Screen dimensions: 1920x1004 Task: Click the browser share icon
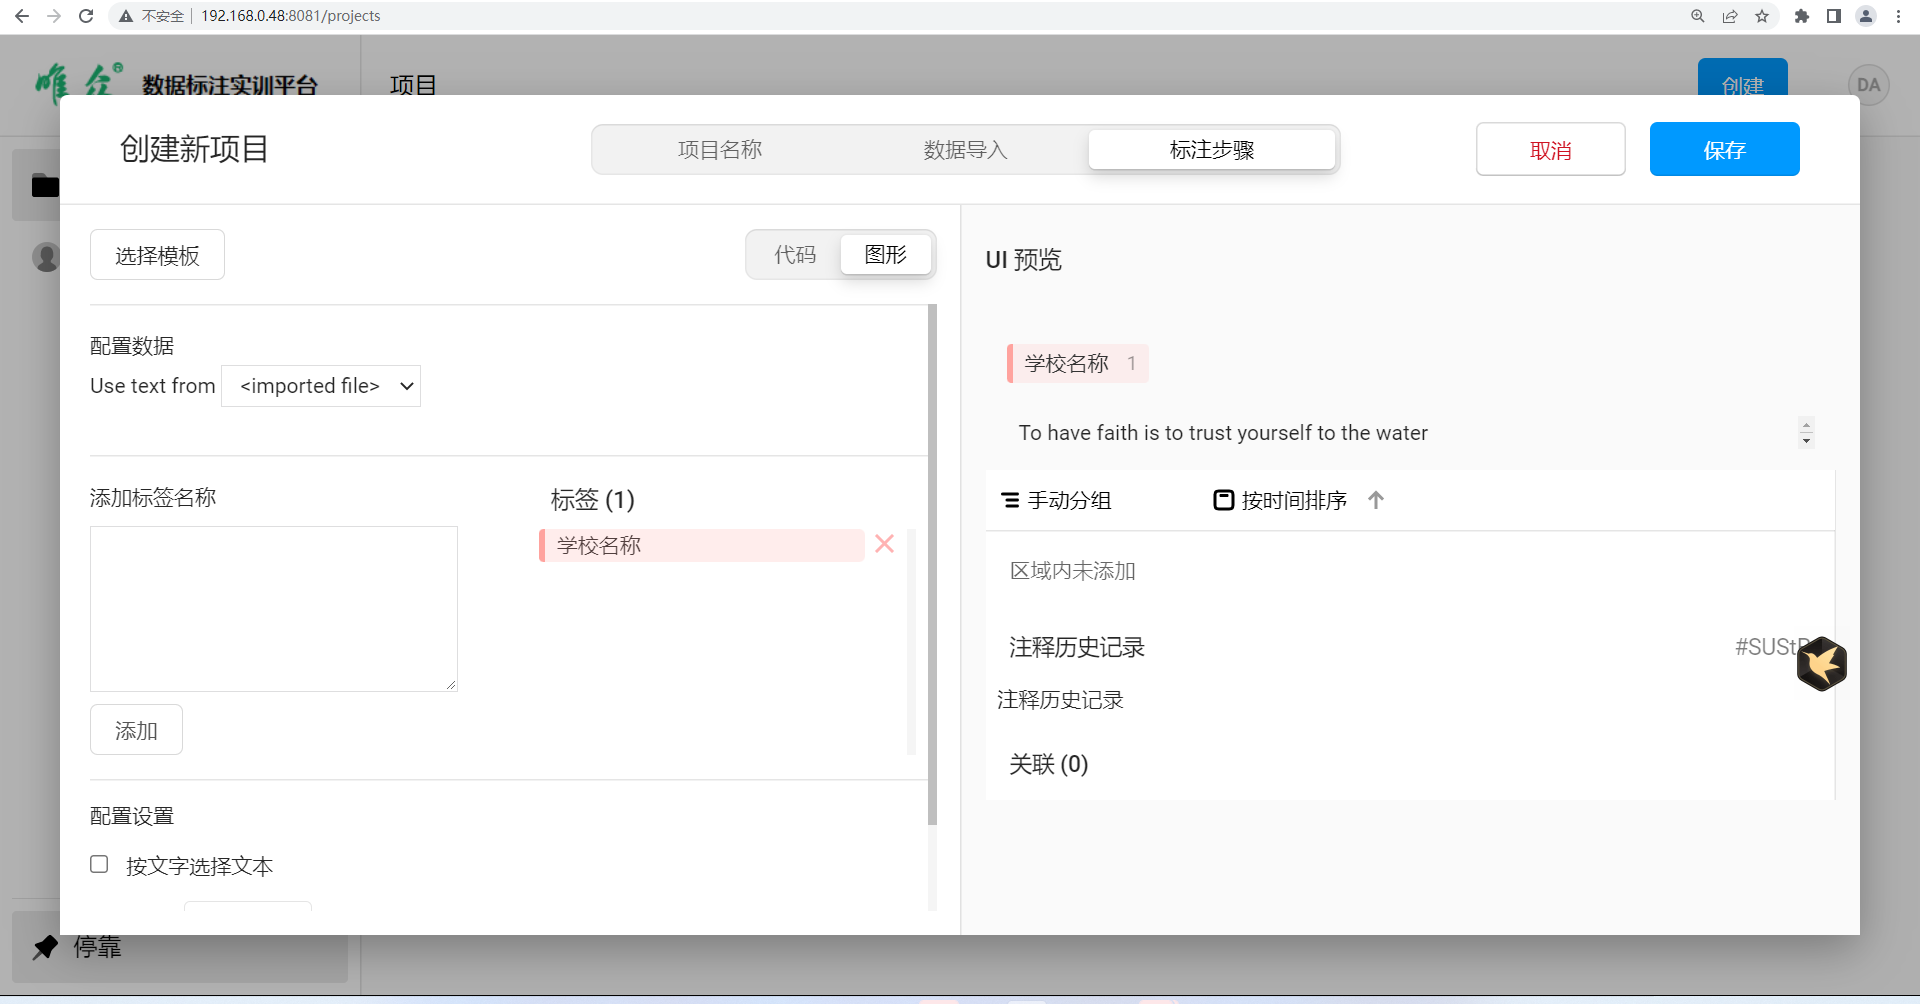tap(1730, 16)
